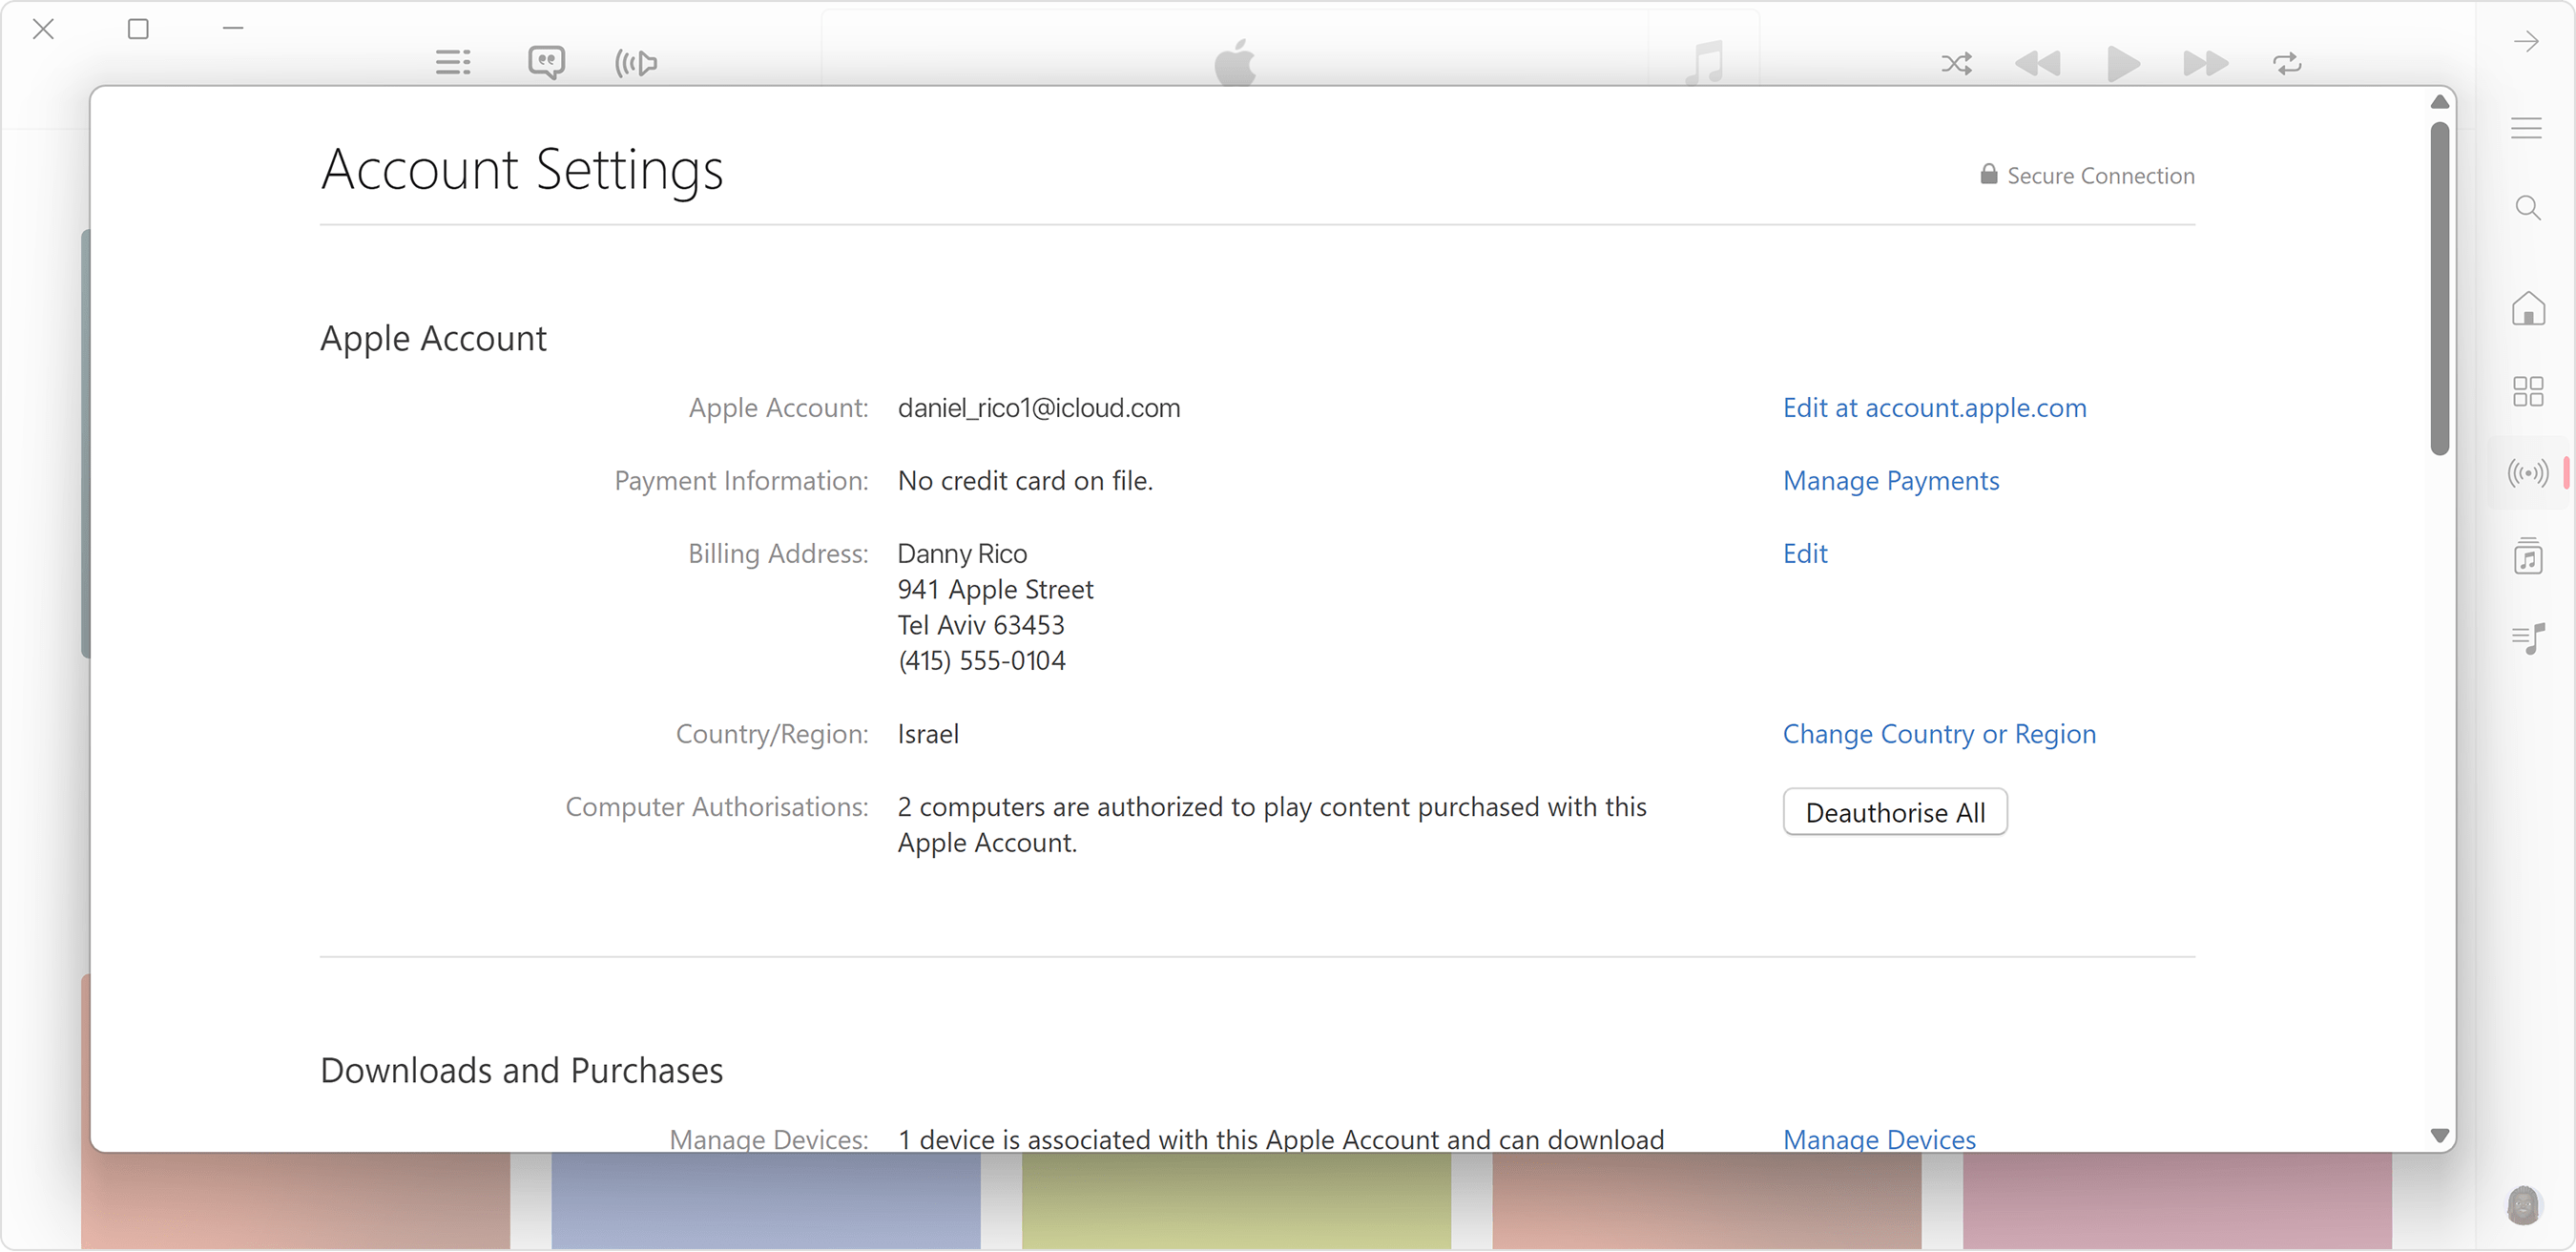The image size is (2576, 1252).
Task: Open playlists icon in the sidebar
Action: point(2527,638)
